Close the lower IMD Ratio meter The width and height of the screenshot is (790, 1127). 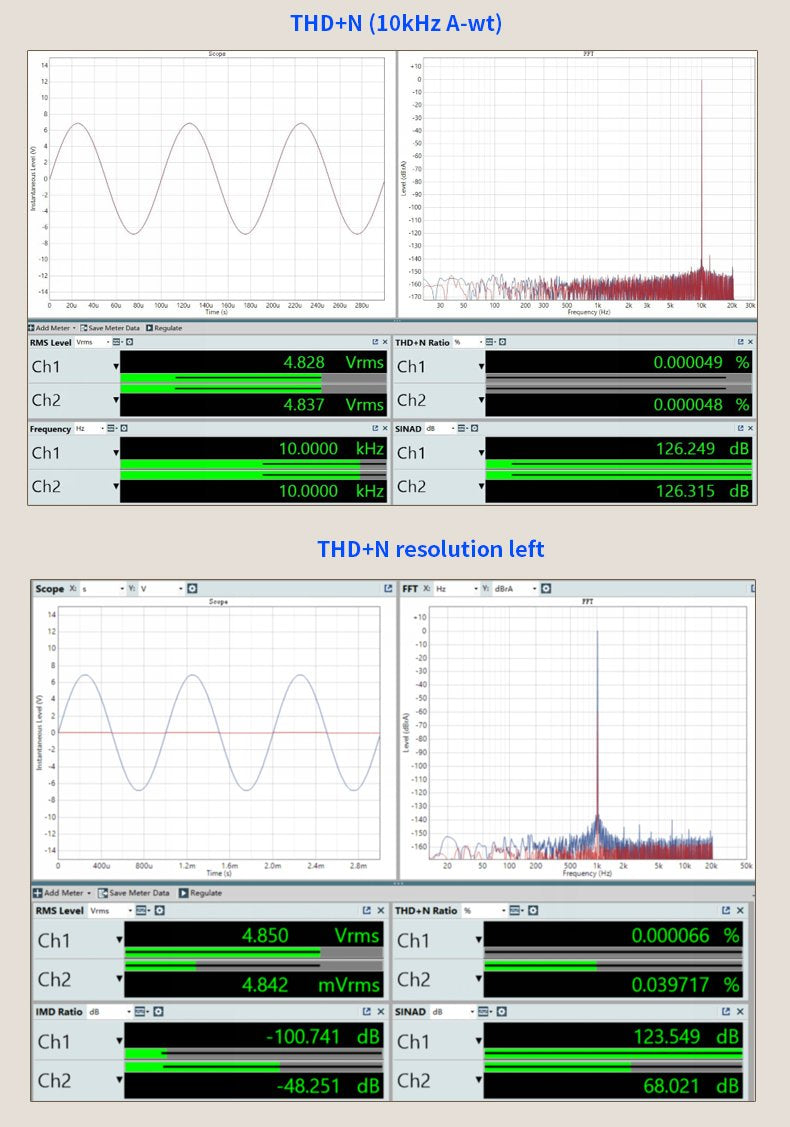(380, 1012)
